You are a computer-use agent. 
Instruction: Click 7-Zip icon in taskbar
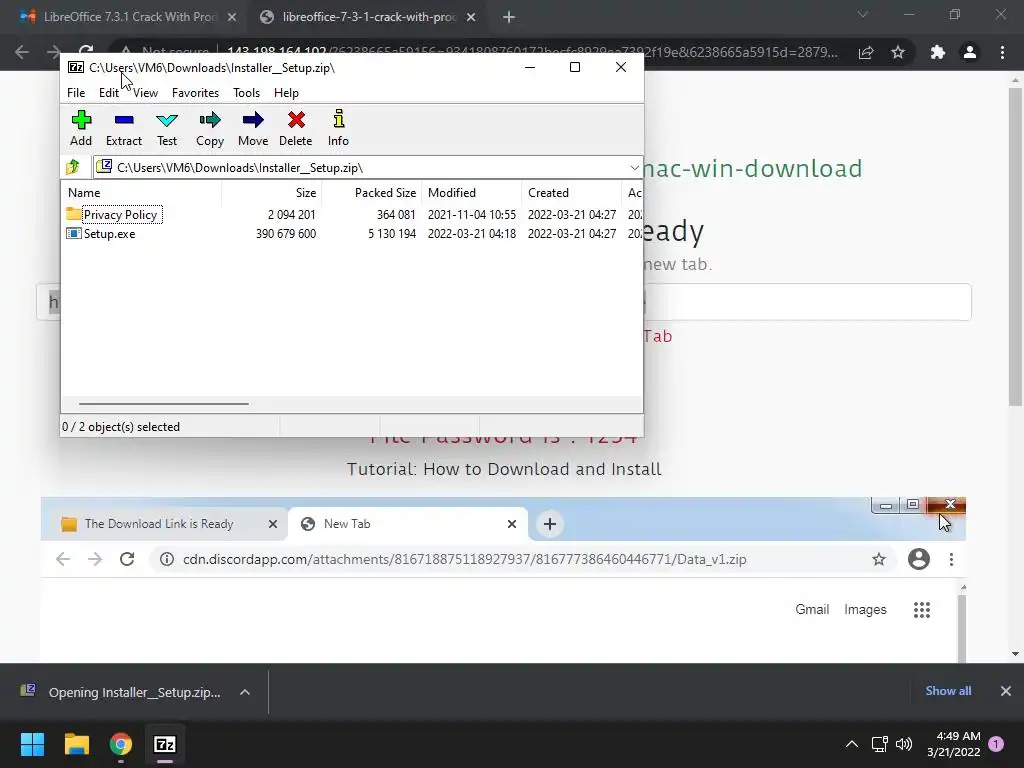point(165,744)
